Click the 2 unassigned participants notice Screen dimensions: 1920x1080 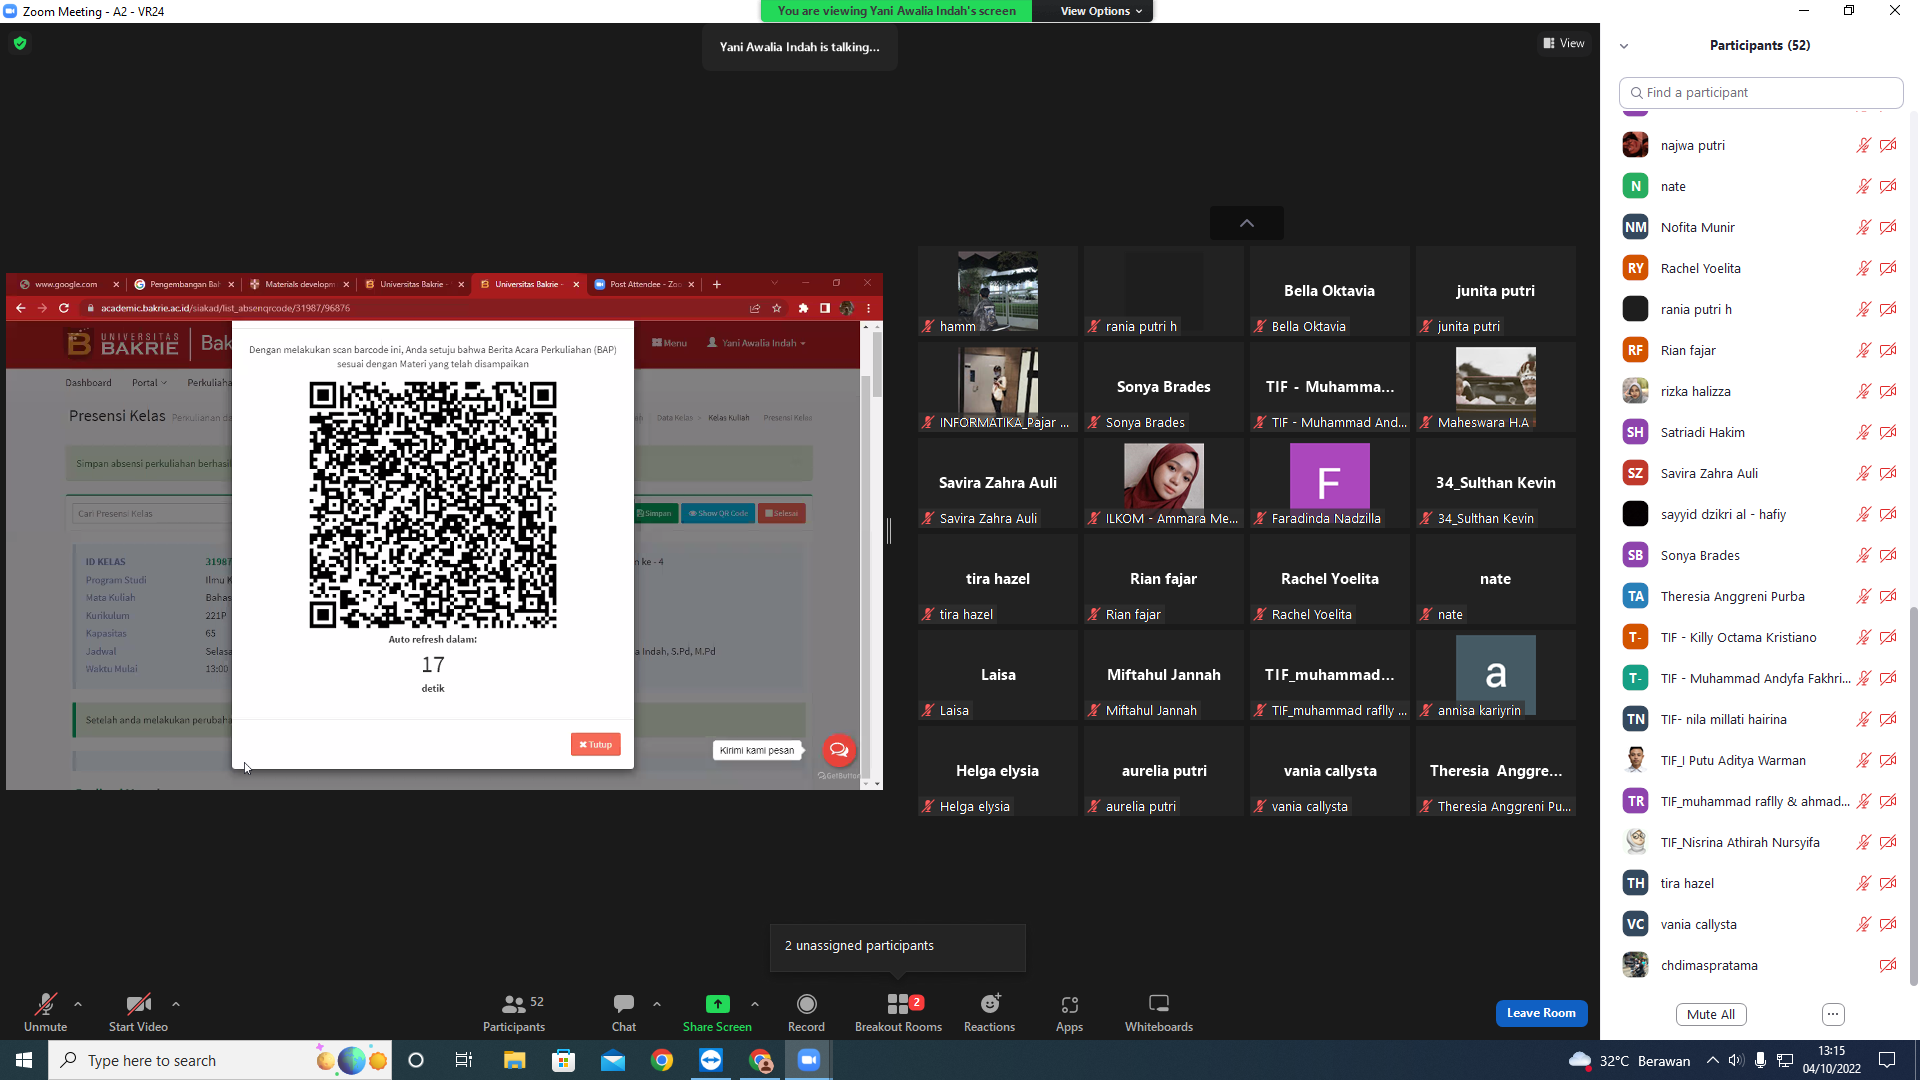(898, 946)
